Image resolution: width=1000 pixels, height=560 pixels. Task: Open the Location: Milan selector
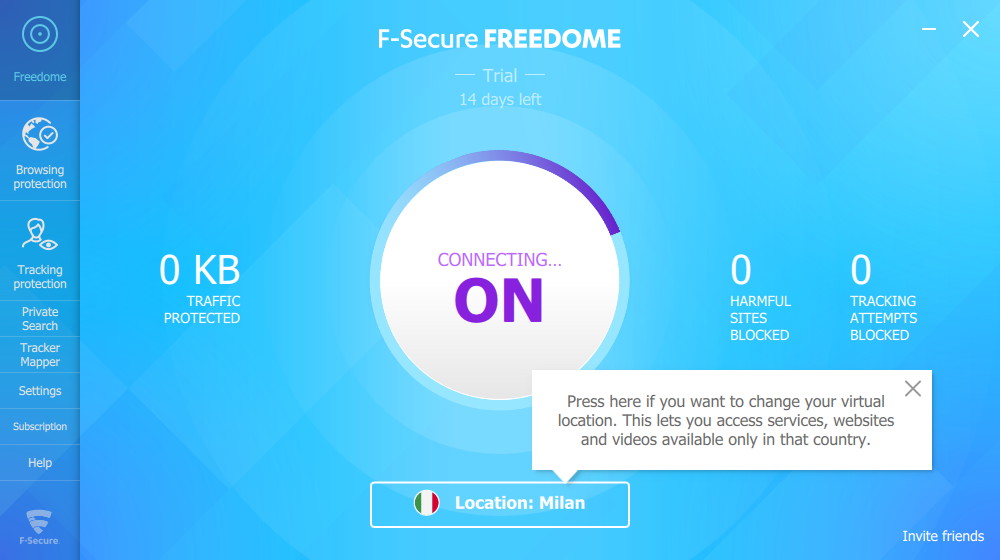click(499, 505)
